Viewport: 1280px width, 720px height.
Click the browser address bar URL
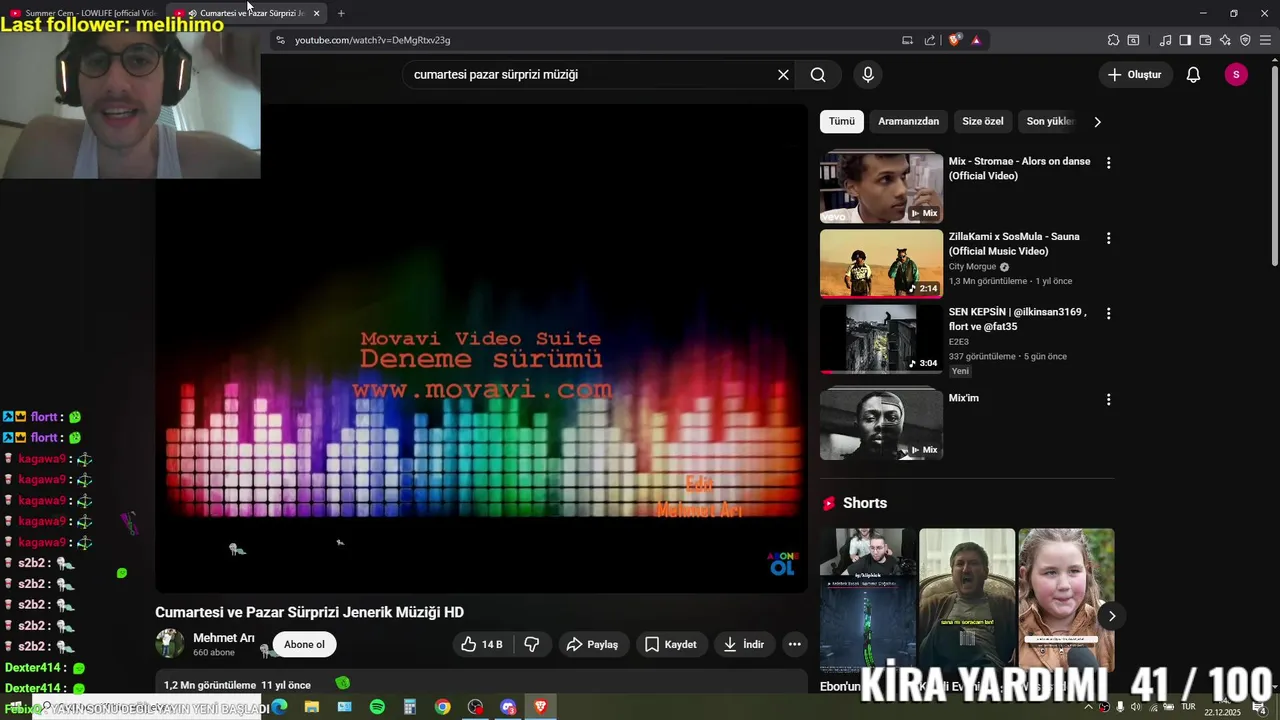click(x=372, y=40)
